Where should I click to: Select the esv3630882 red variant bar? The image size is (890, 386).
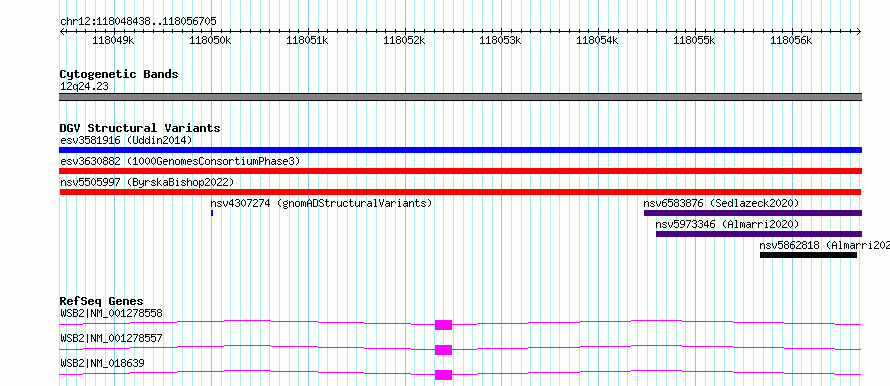tap(460, 171)
